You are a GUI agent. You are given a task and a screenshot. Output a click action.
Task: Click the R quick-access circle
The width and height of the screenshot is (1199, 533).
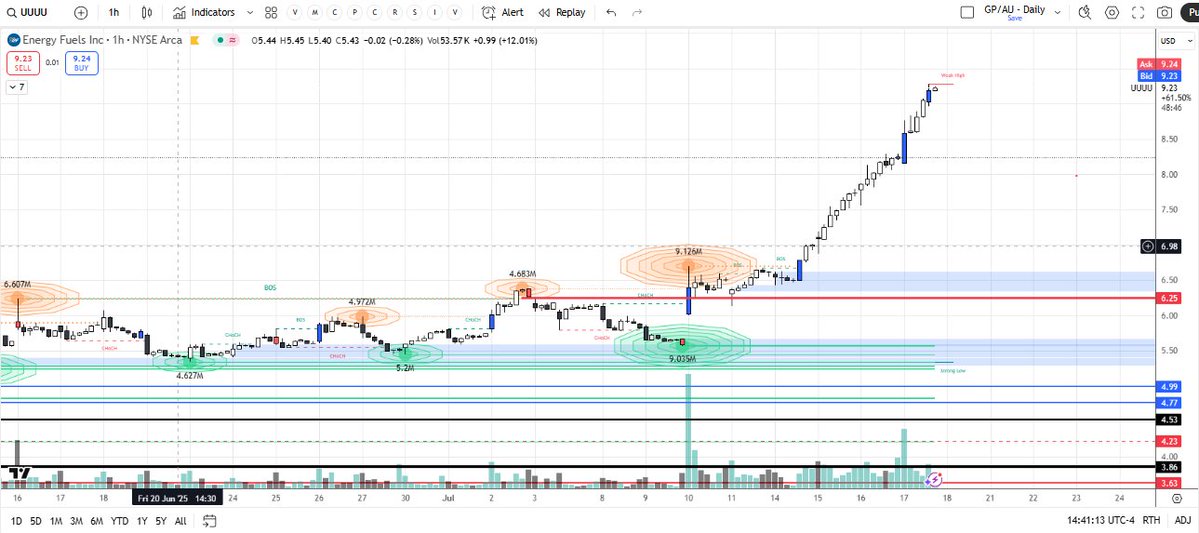pyautogui.click(x=395, y=12)
